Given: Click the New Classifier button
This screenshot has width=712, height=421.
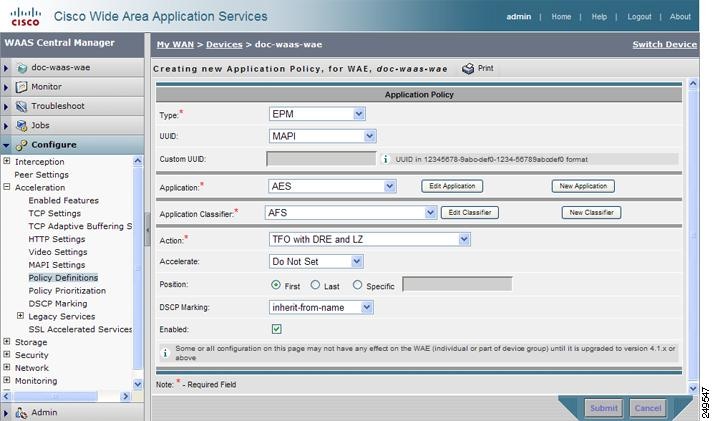Looking at the screenshot, I should coord(591,213).
